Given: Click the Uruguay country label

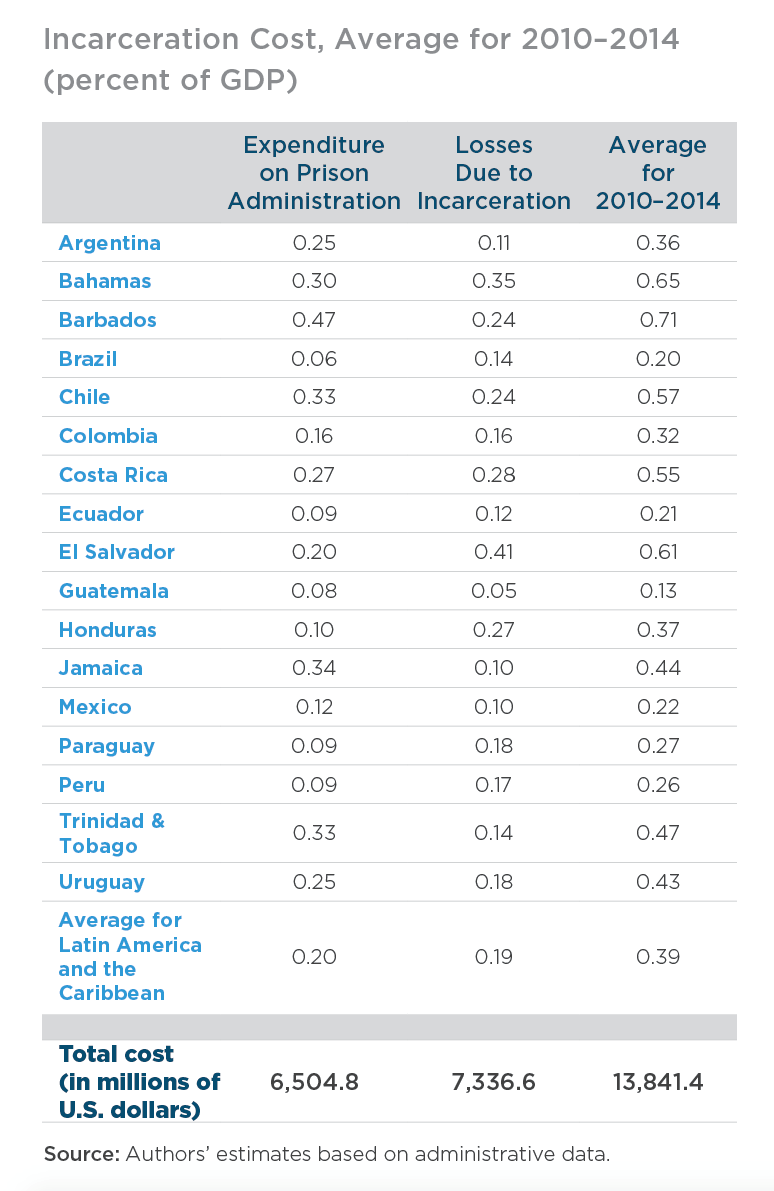Looking at the screenshot, I should tap(102, 882).
